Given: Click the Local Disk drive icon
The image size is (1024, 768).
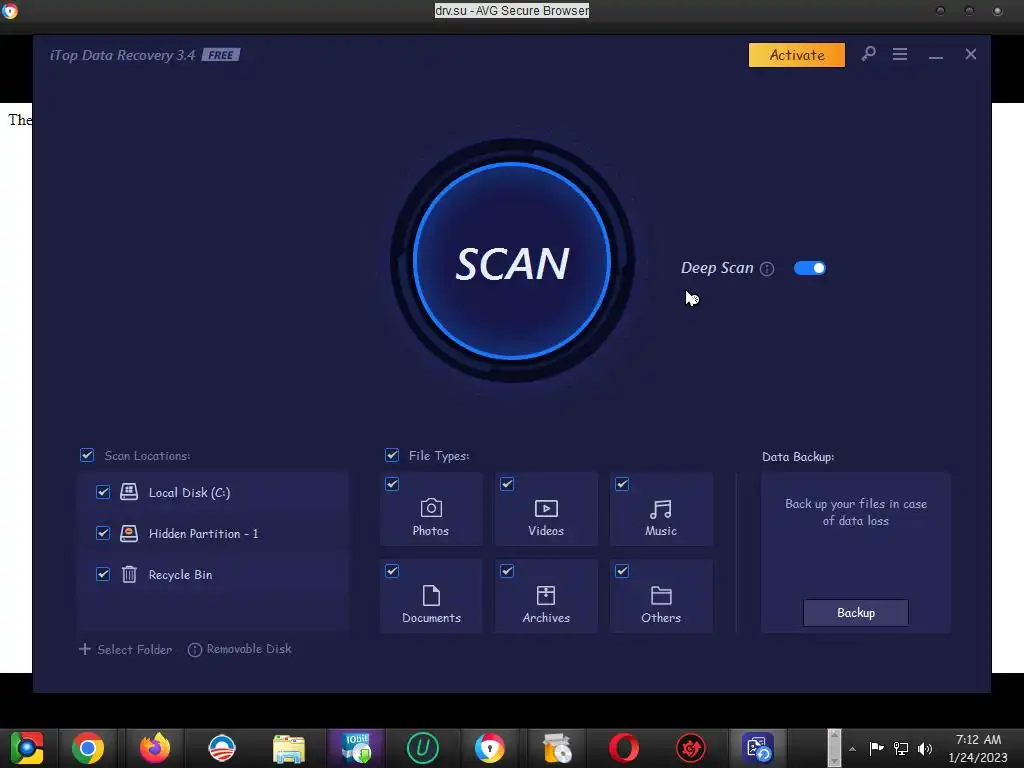Looking at the screenshot, I should point(129,492).
